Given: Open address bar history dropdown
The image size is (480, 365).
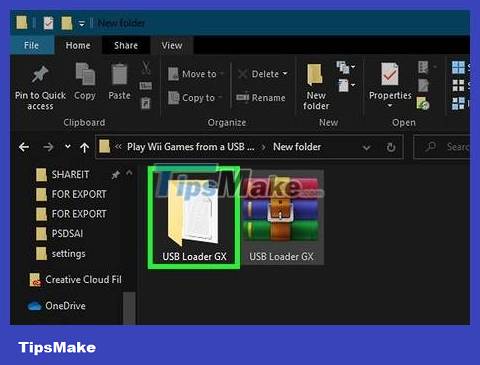Looking at the screenshot, I should pyautogui.click(x=367, y=147).
